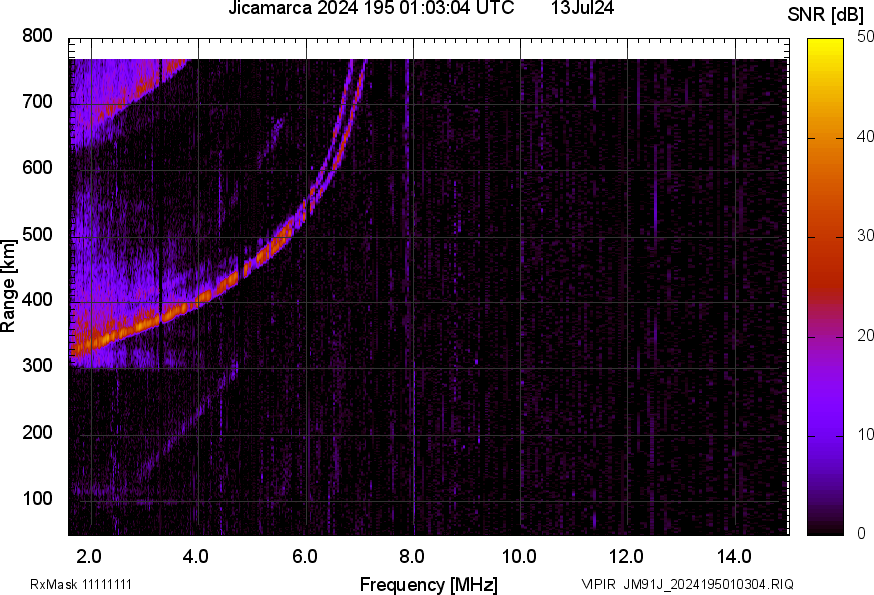
Task: Click the y-axis tick label '800'
Action: click(x=37, y=36)
